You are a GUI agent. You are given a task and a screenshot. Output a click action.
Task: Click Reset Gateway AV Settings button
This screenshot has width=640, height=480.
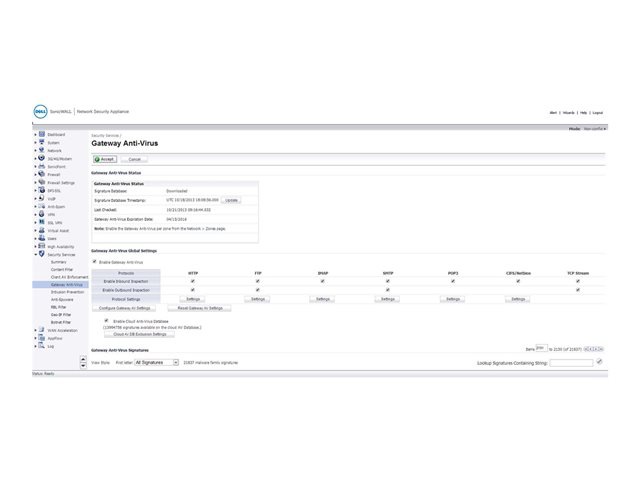[x=200, y=308]
